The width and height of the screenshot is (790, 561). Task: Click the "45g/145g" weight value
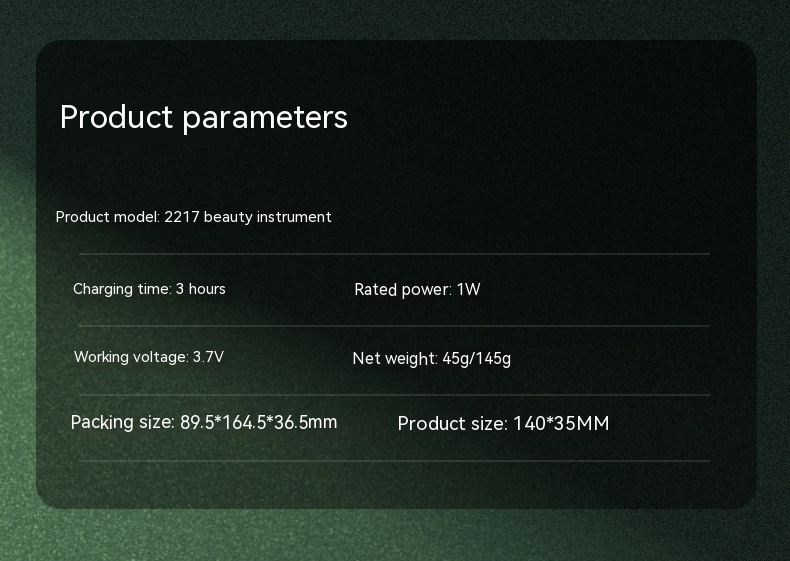477,358
